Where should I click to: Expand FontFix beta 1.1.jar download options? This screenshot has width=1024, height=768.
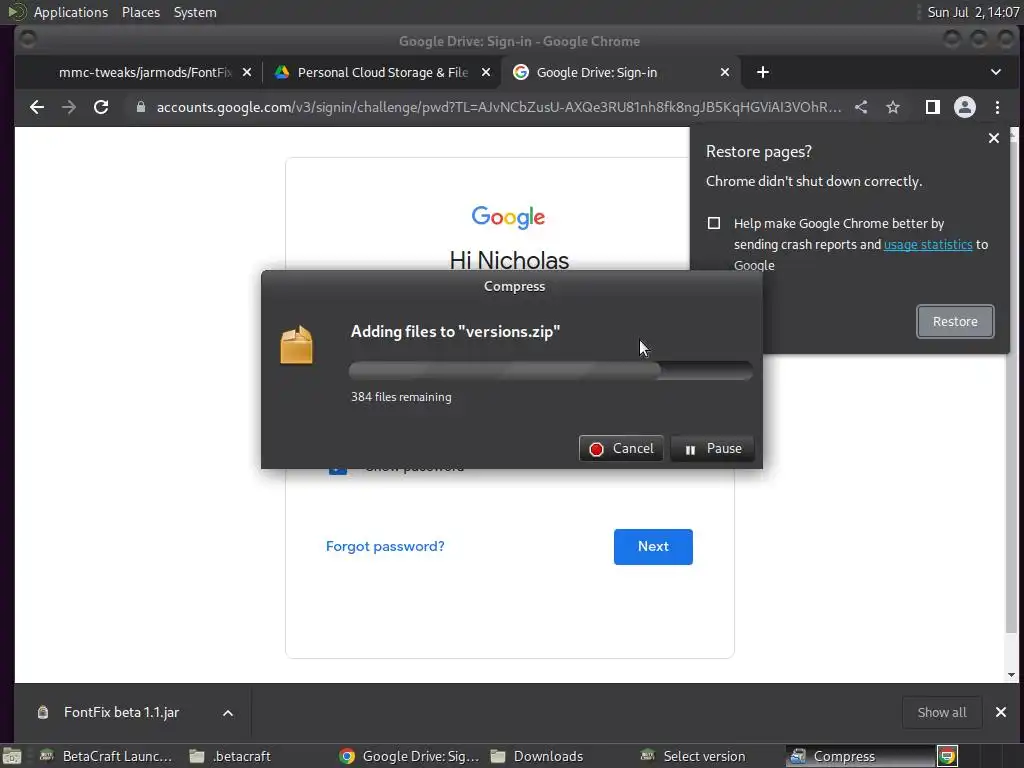[x=228, y=713]
